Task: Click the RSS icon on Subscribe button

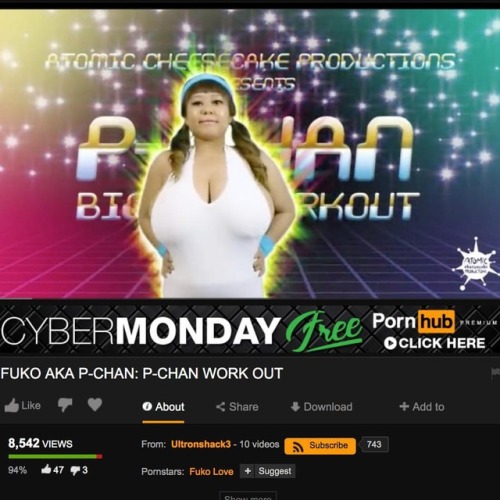Action: [x=298, y=446]
